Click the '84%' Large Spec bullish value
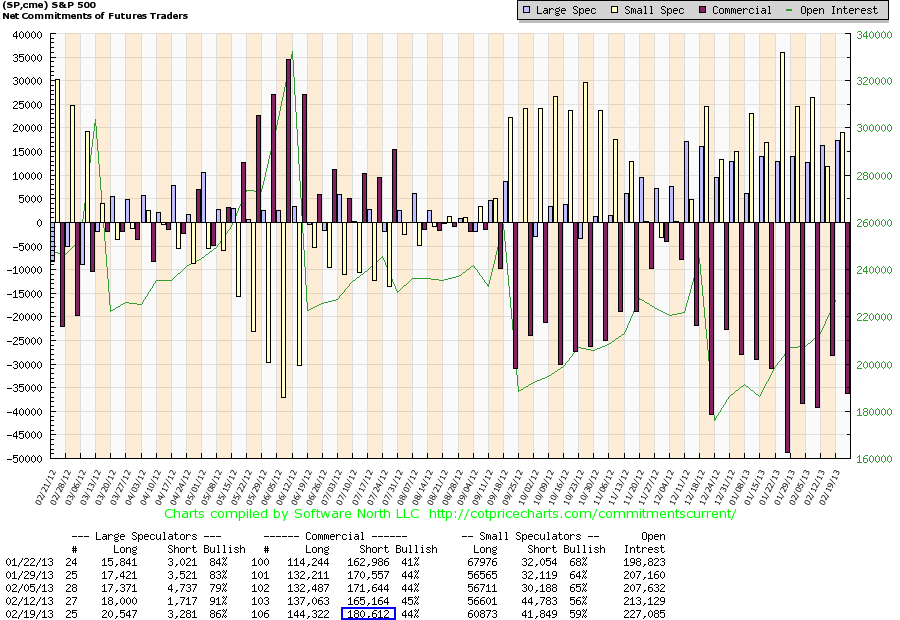 tap(218, 563)
